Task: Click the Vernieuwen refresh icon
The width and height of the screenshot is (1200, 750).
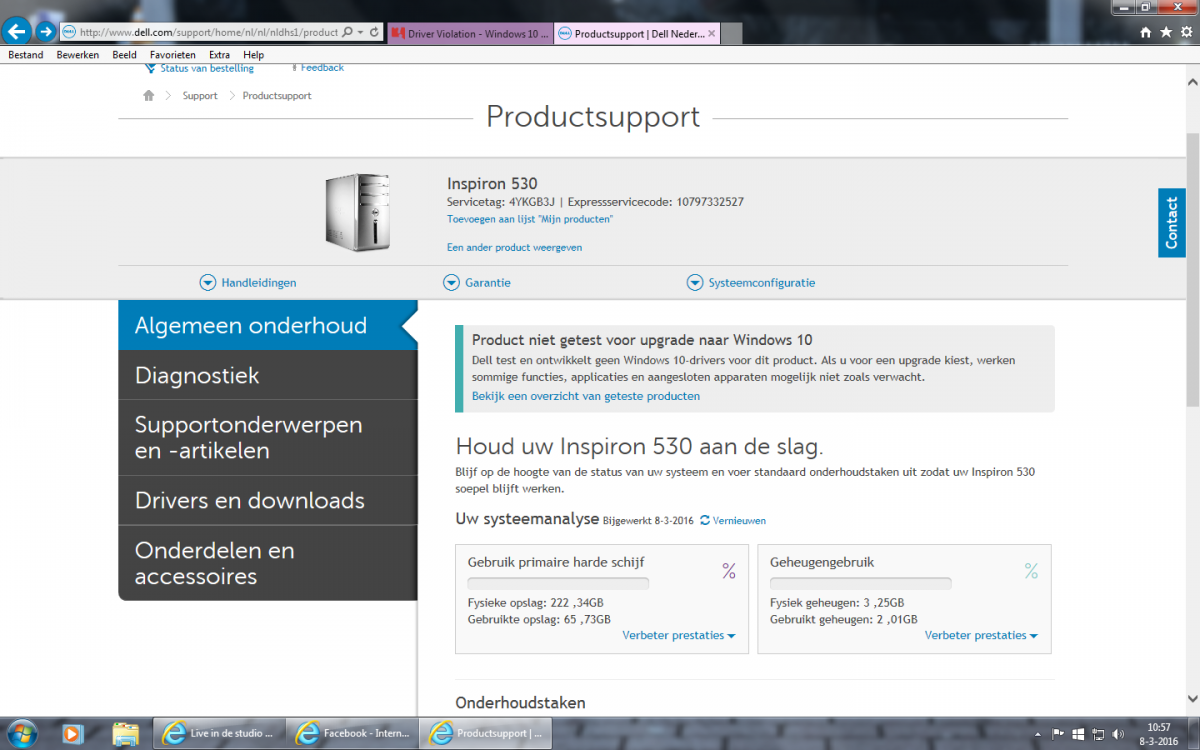Action: [x=705, y=520]
